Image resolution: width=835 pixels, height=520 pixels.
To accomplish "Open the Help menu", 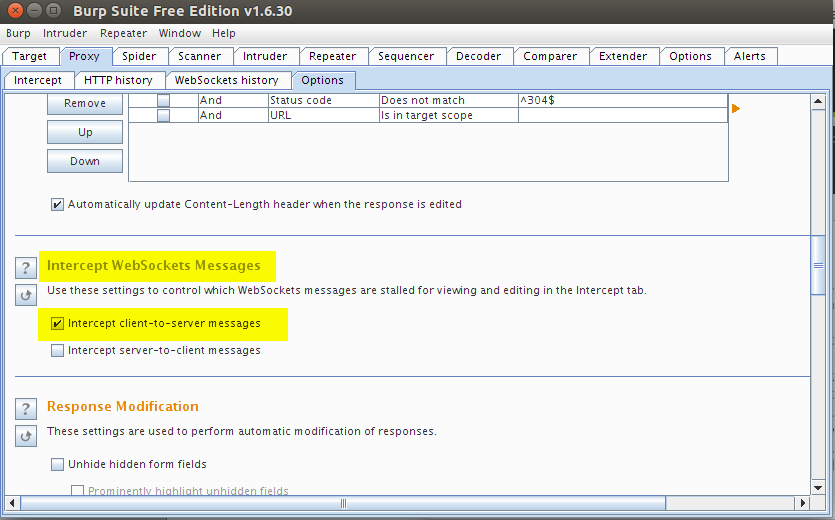I will point(224,33).
